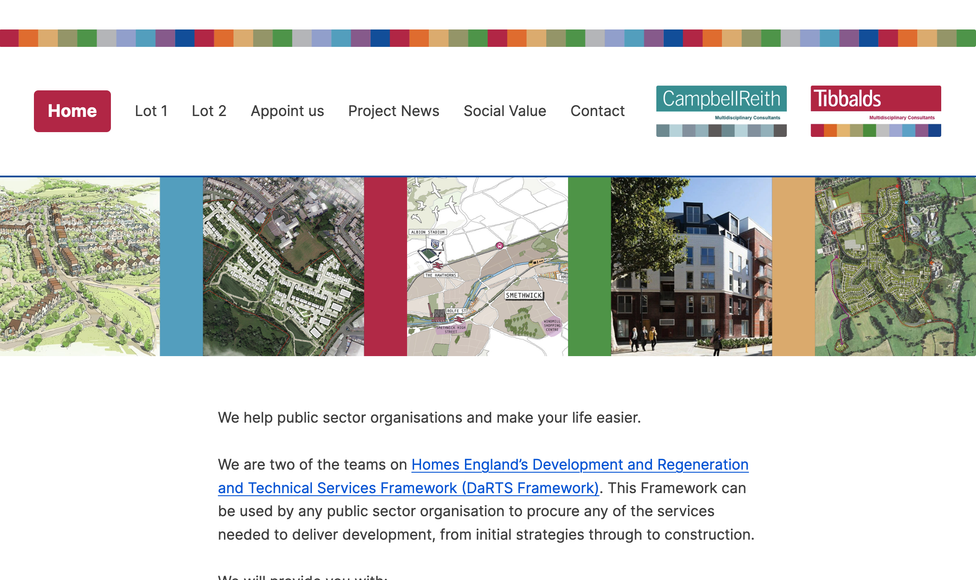Click the crimson stripe in image banner

385,267
